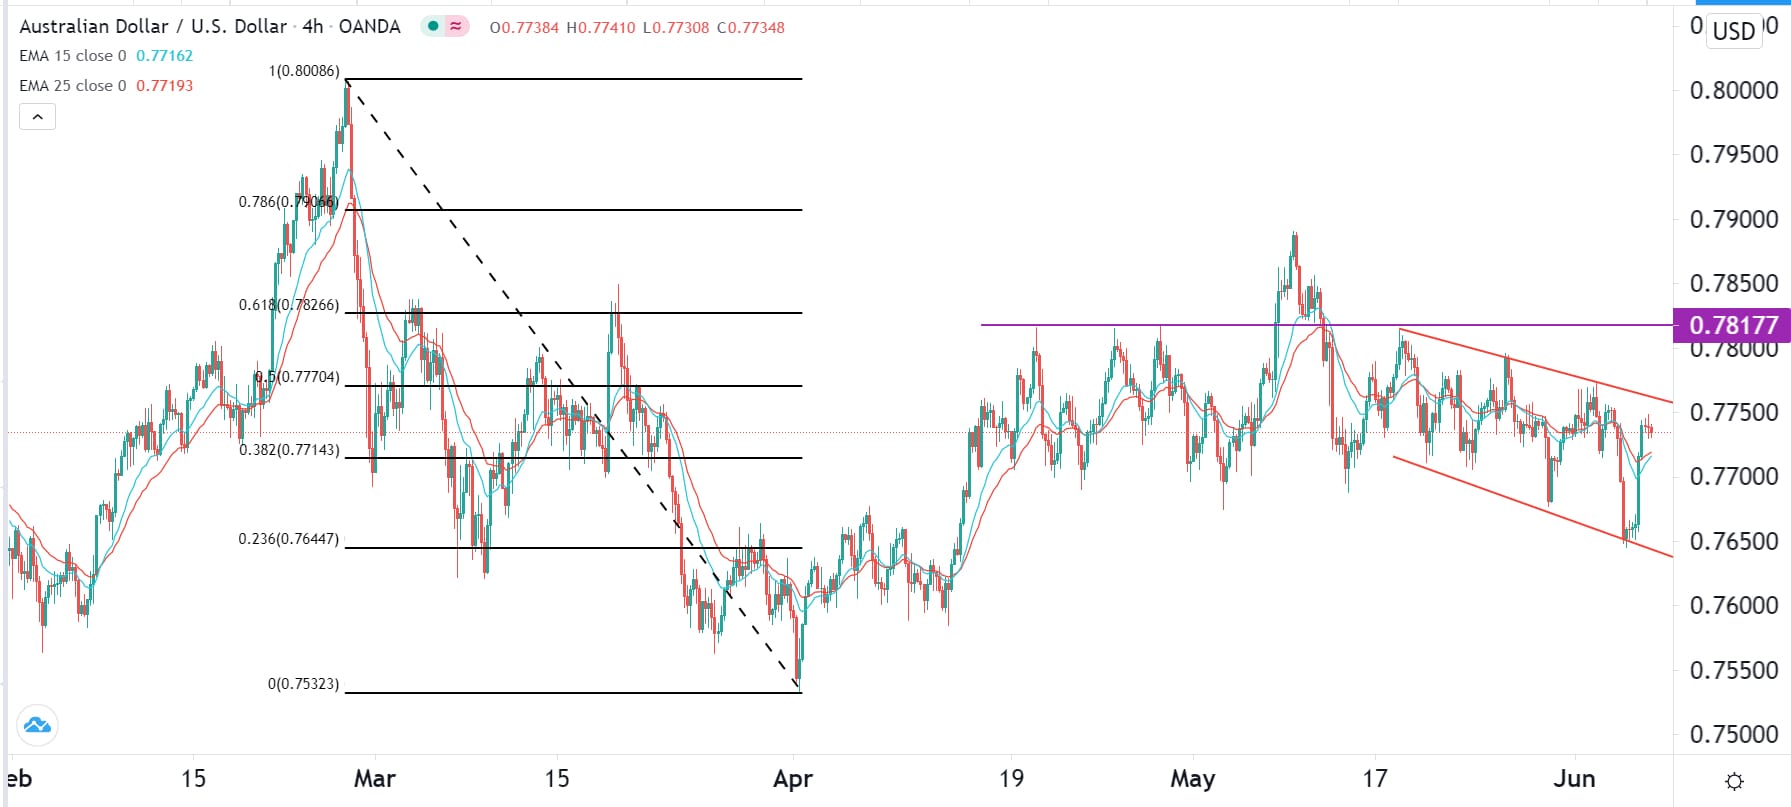Click the green market status dot icon
Viewport: 1791px width, 807px height.
(x=432, y=27)
